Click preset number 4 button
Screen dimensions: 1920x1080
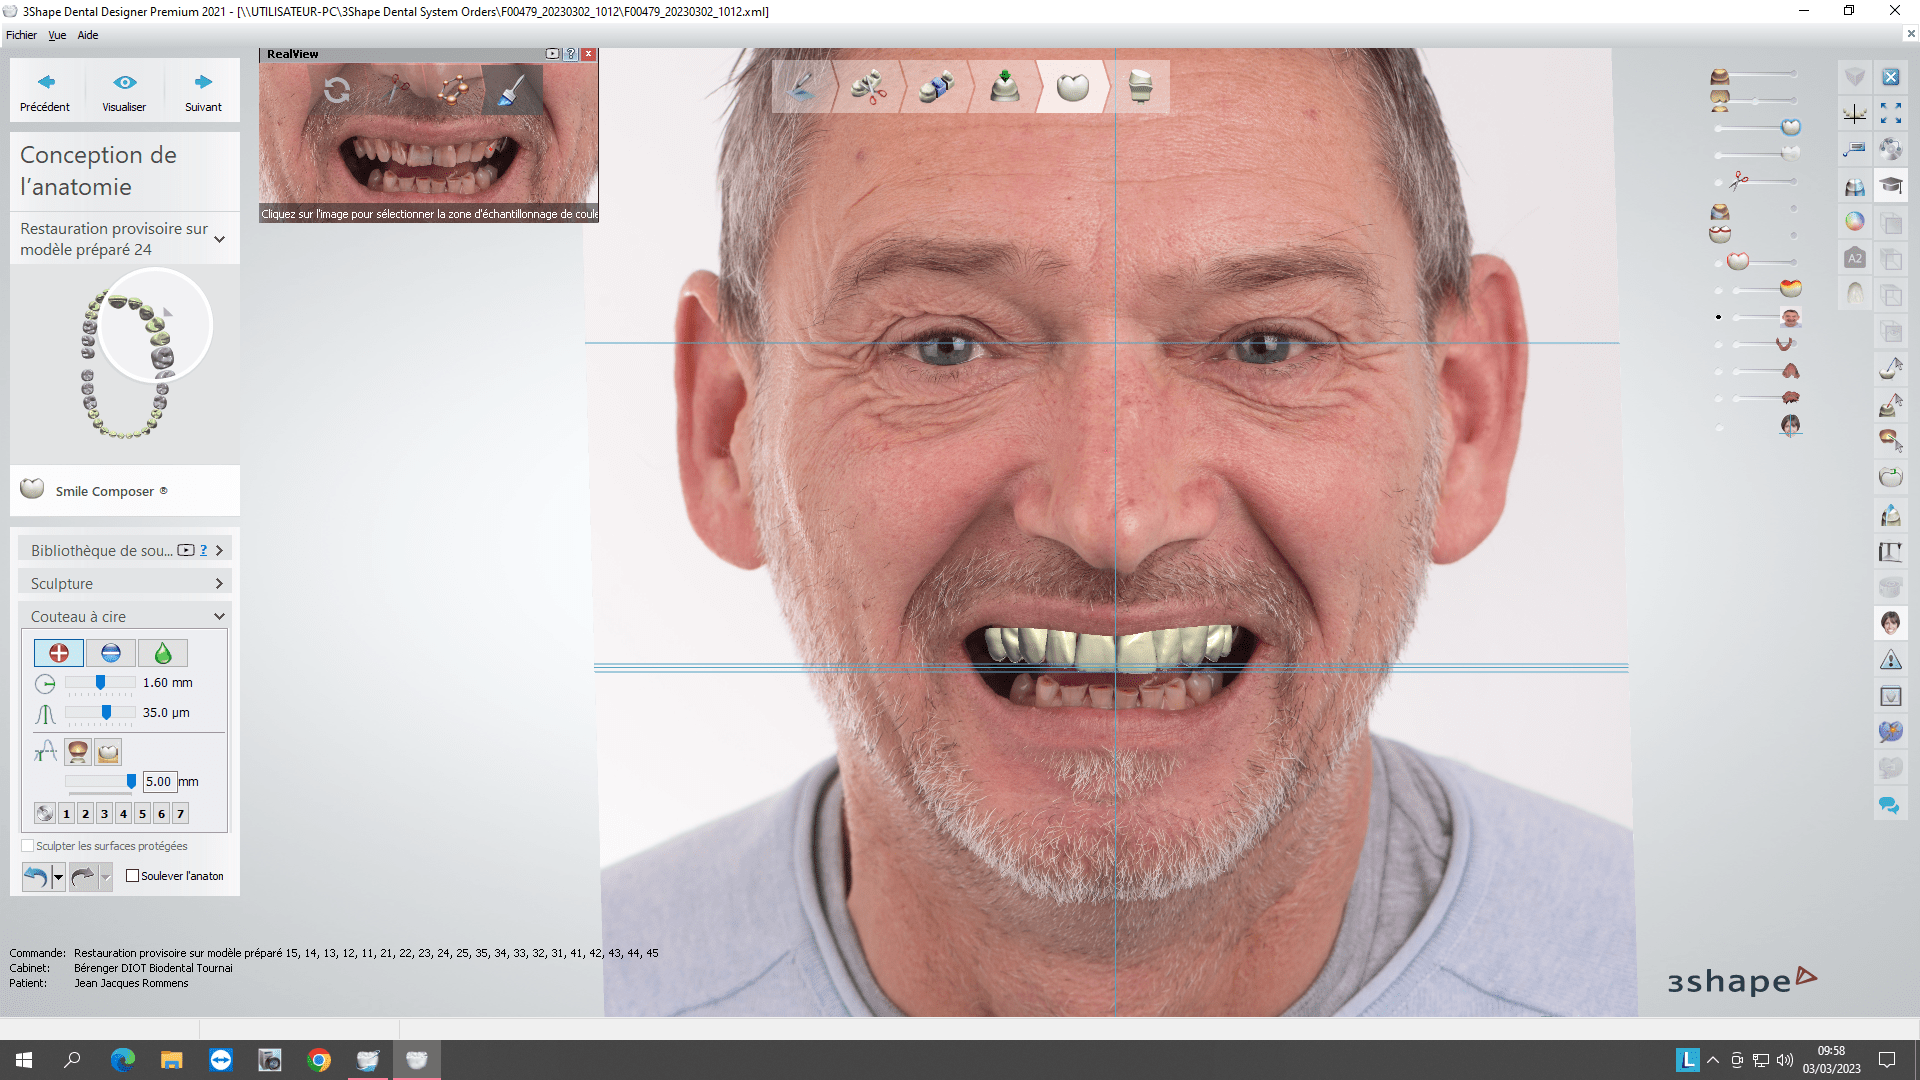click(x=123, y=814)
